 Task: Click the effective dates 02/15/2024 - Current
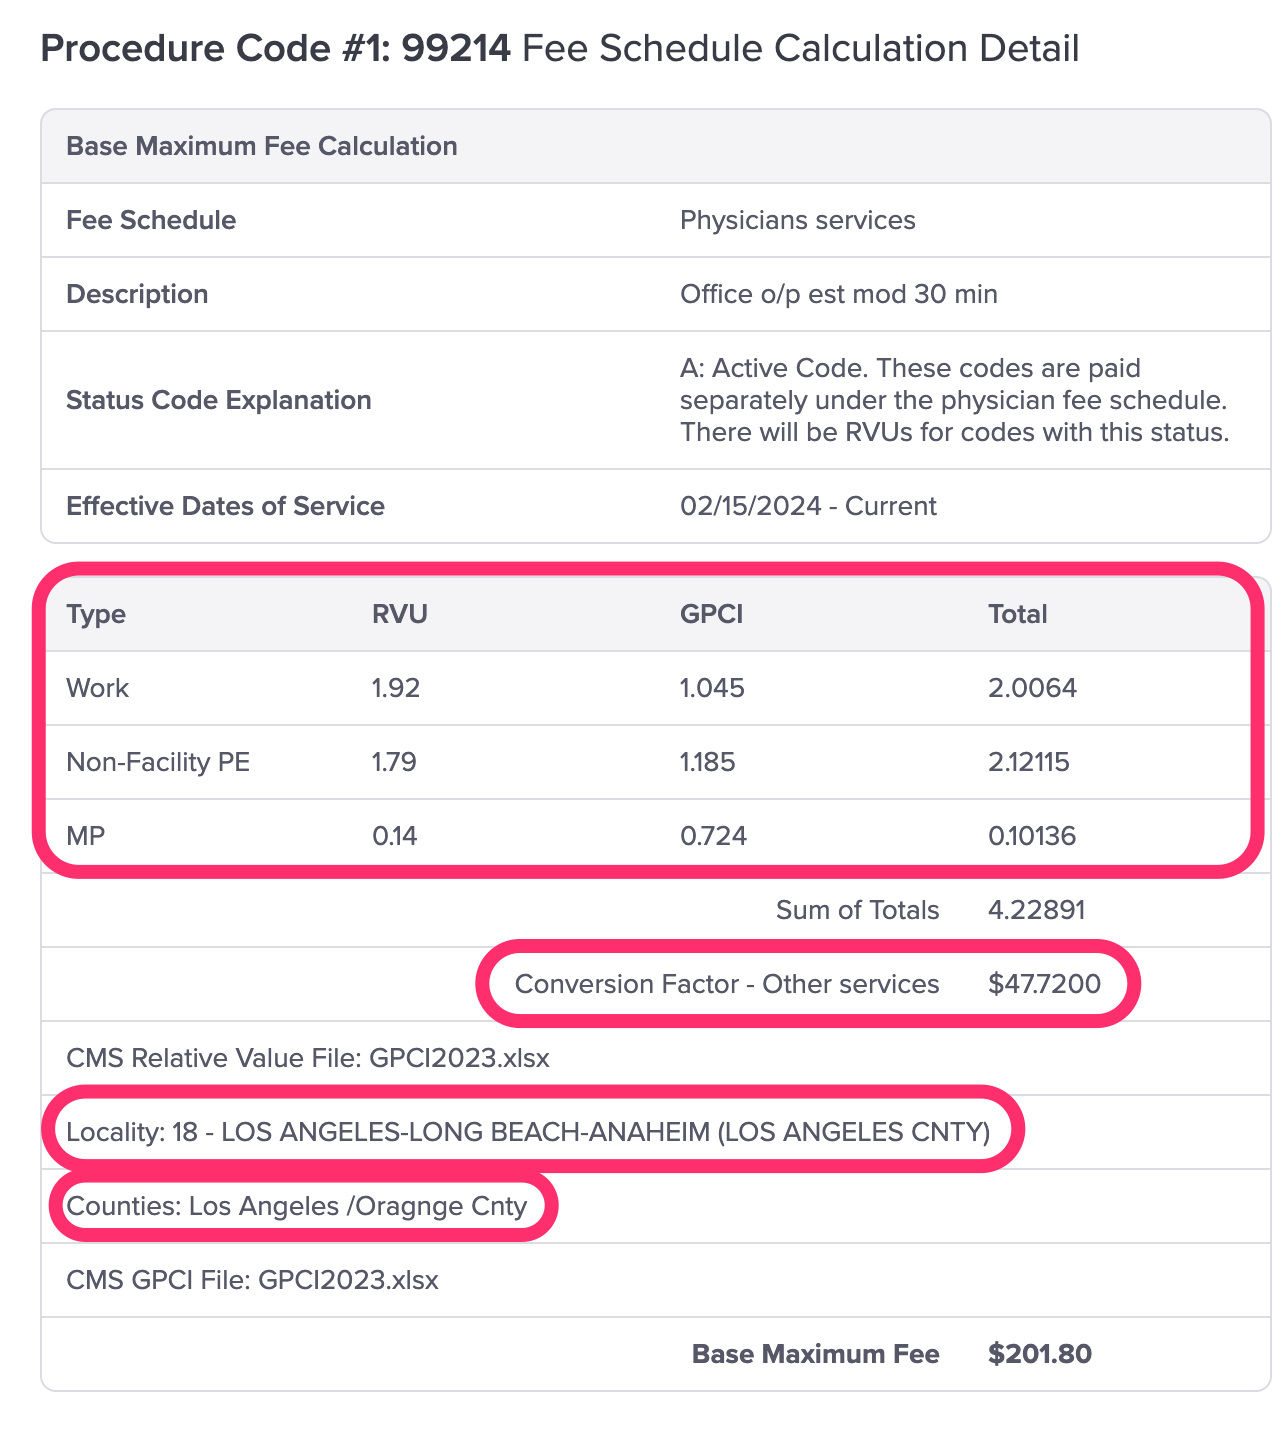point(808,506)
